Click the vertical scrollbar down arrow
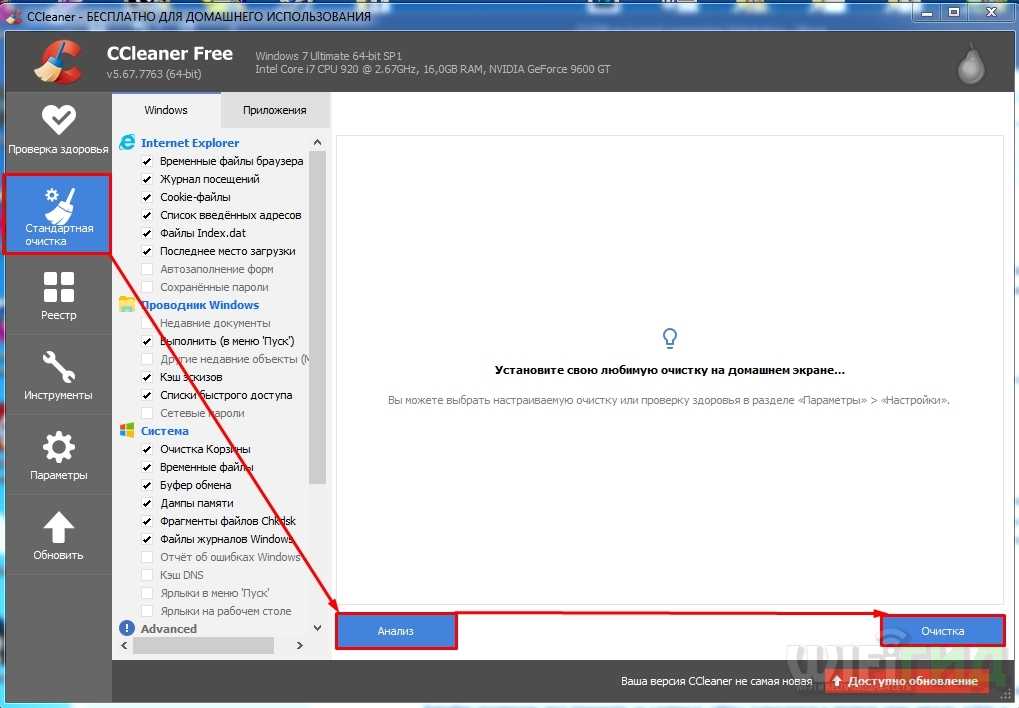1019x708 pixels. [x=318, y=628]
